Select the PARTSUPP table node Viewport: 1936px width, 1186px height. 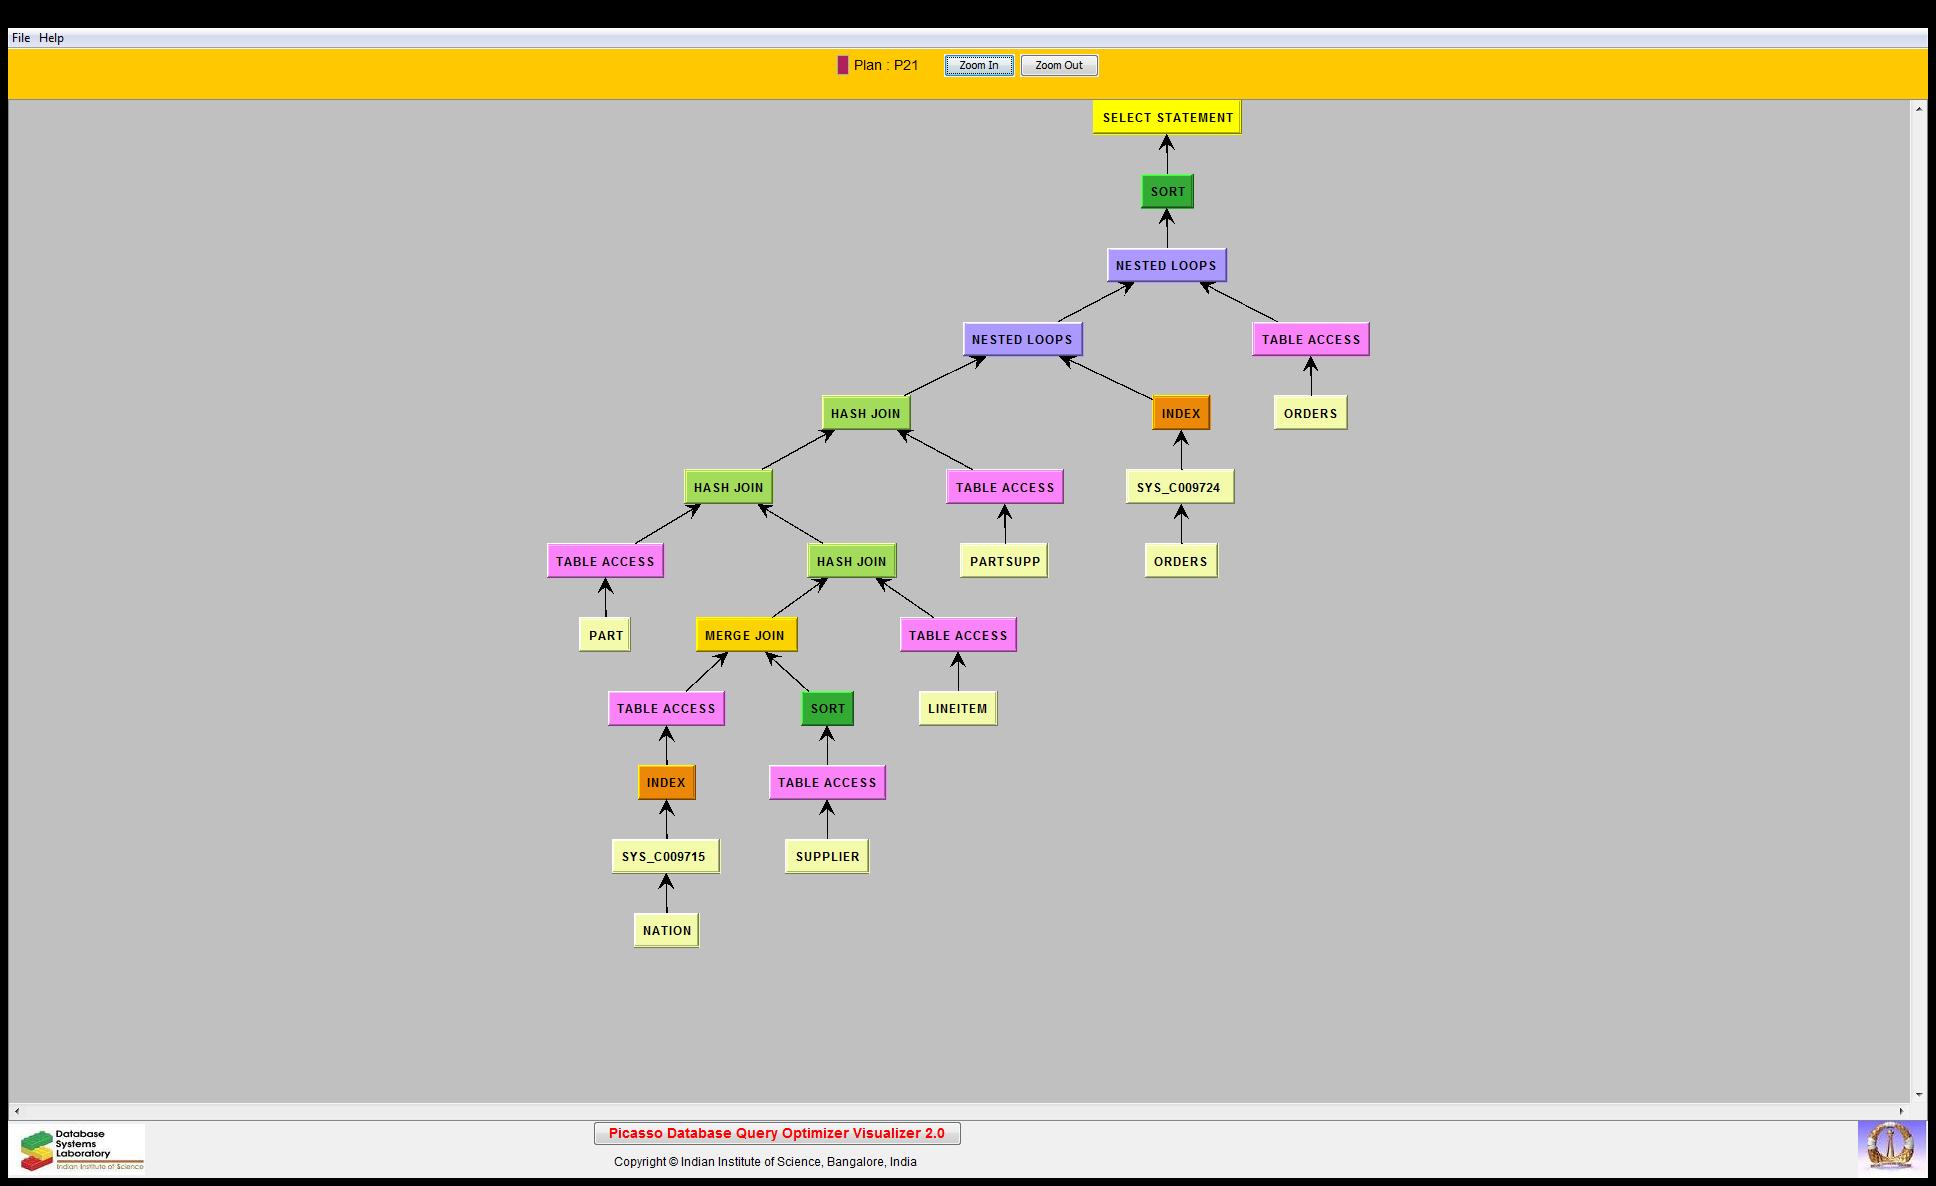coord(1004,562)
